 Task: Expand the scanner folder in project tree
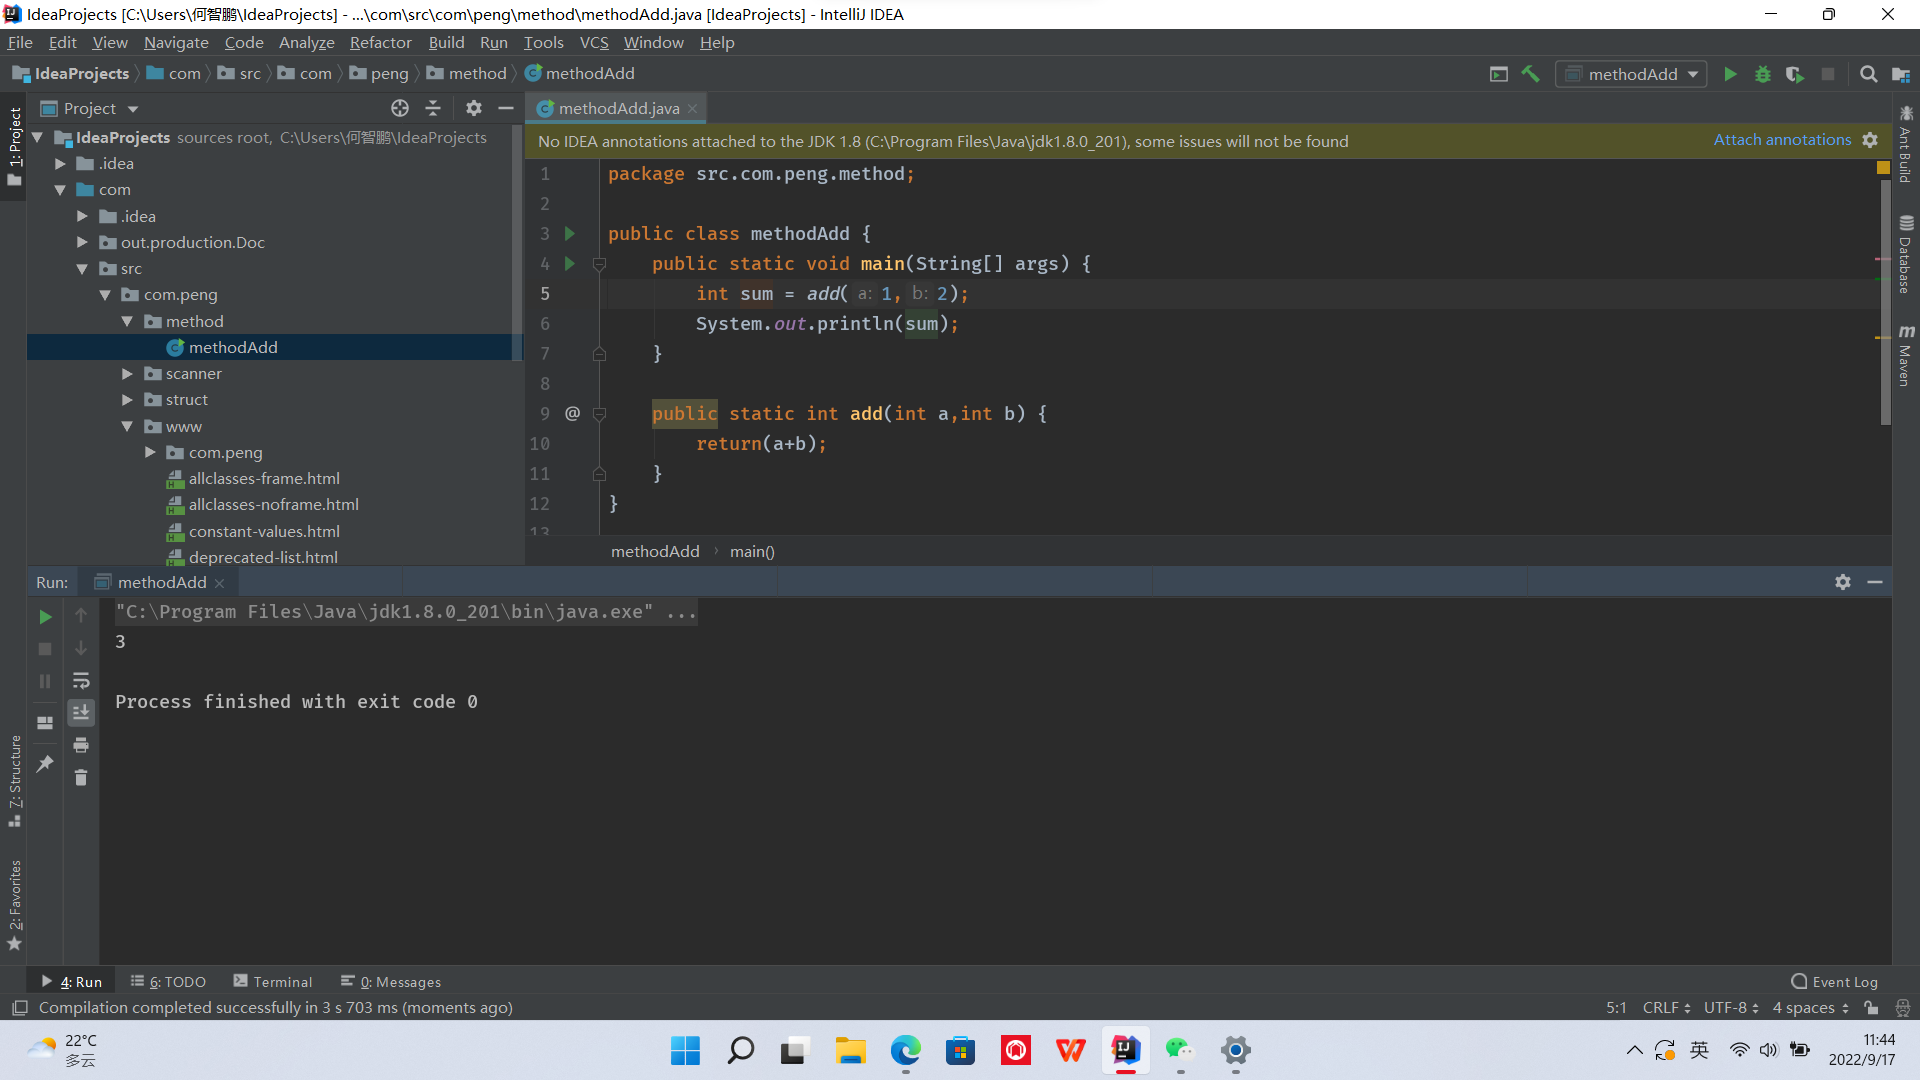127,374
